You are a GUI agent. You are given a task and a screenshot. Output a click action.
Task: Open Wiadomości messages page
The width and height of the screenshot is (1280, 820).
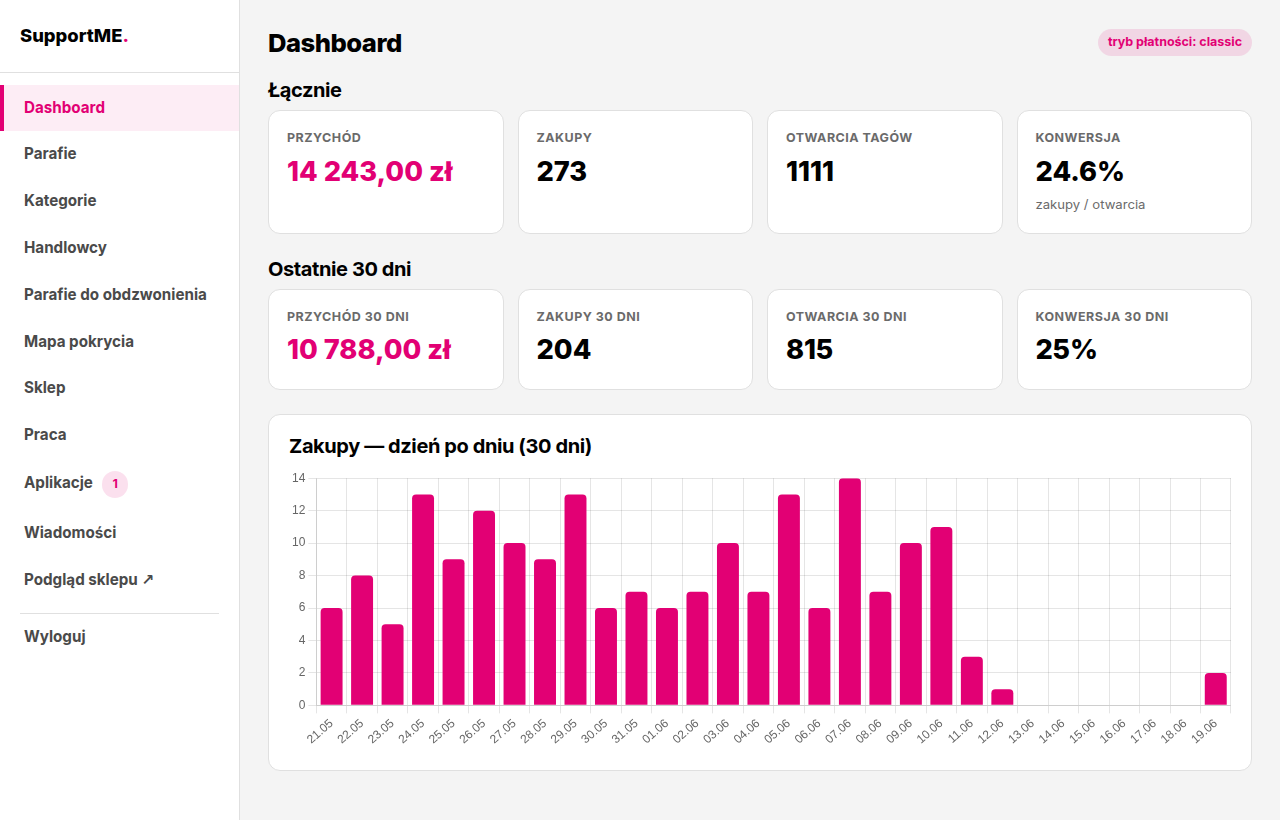[120, 533]
